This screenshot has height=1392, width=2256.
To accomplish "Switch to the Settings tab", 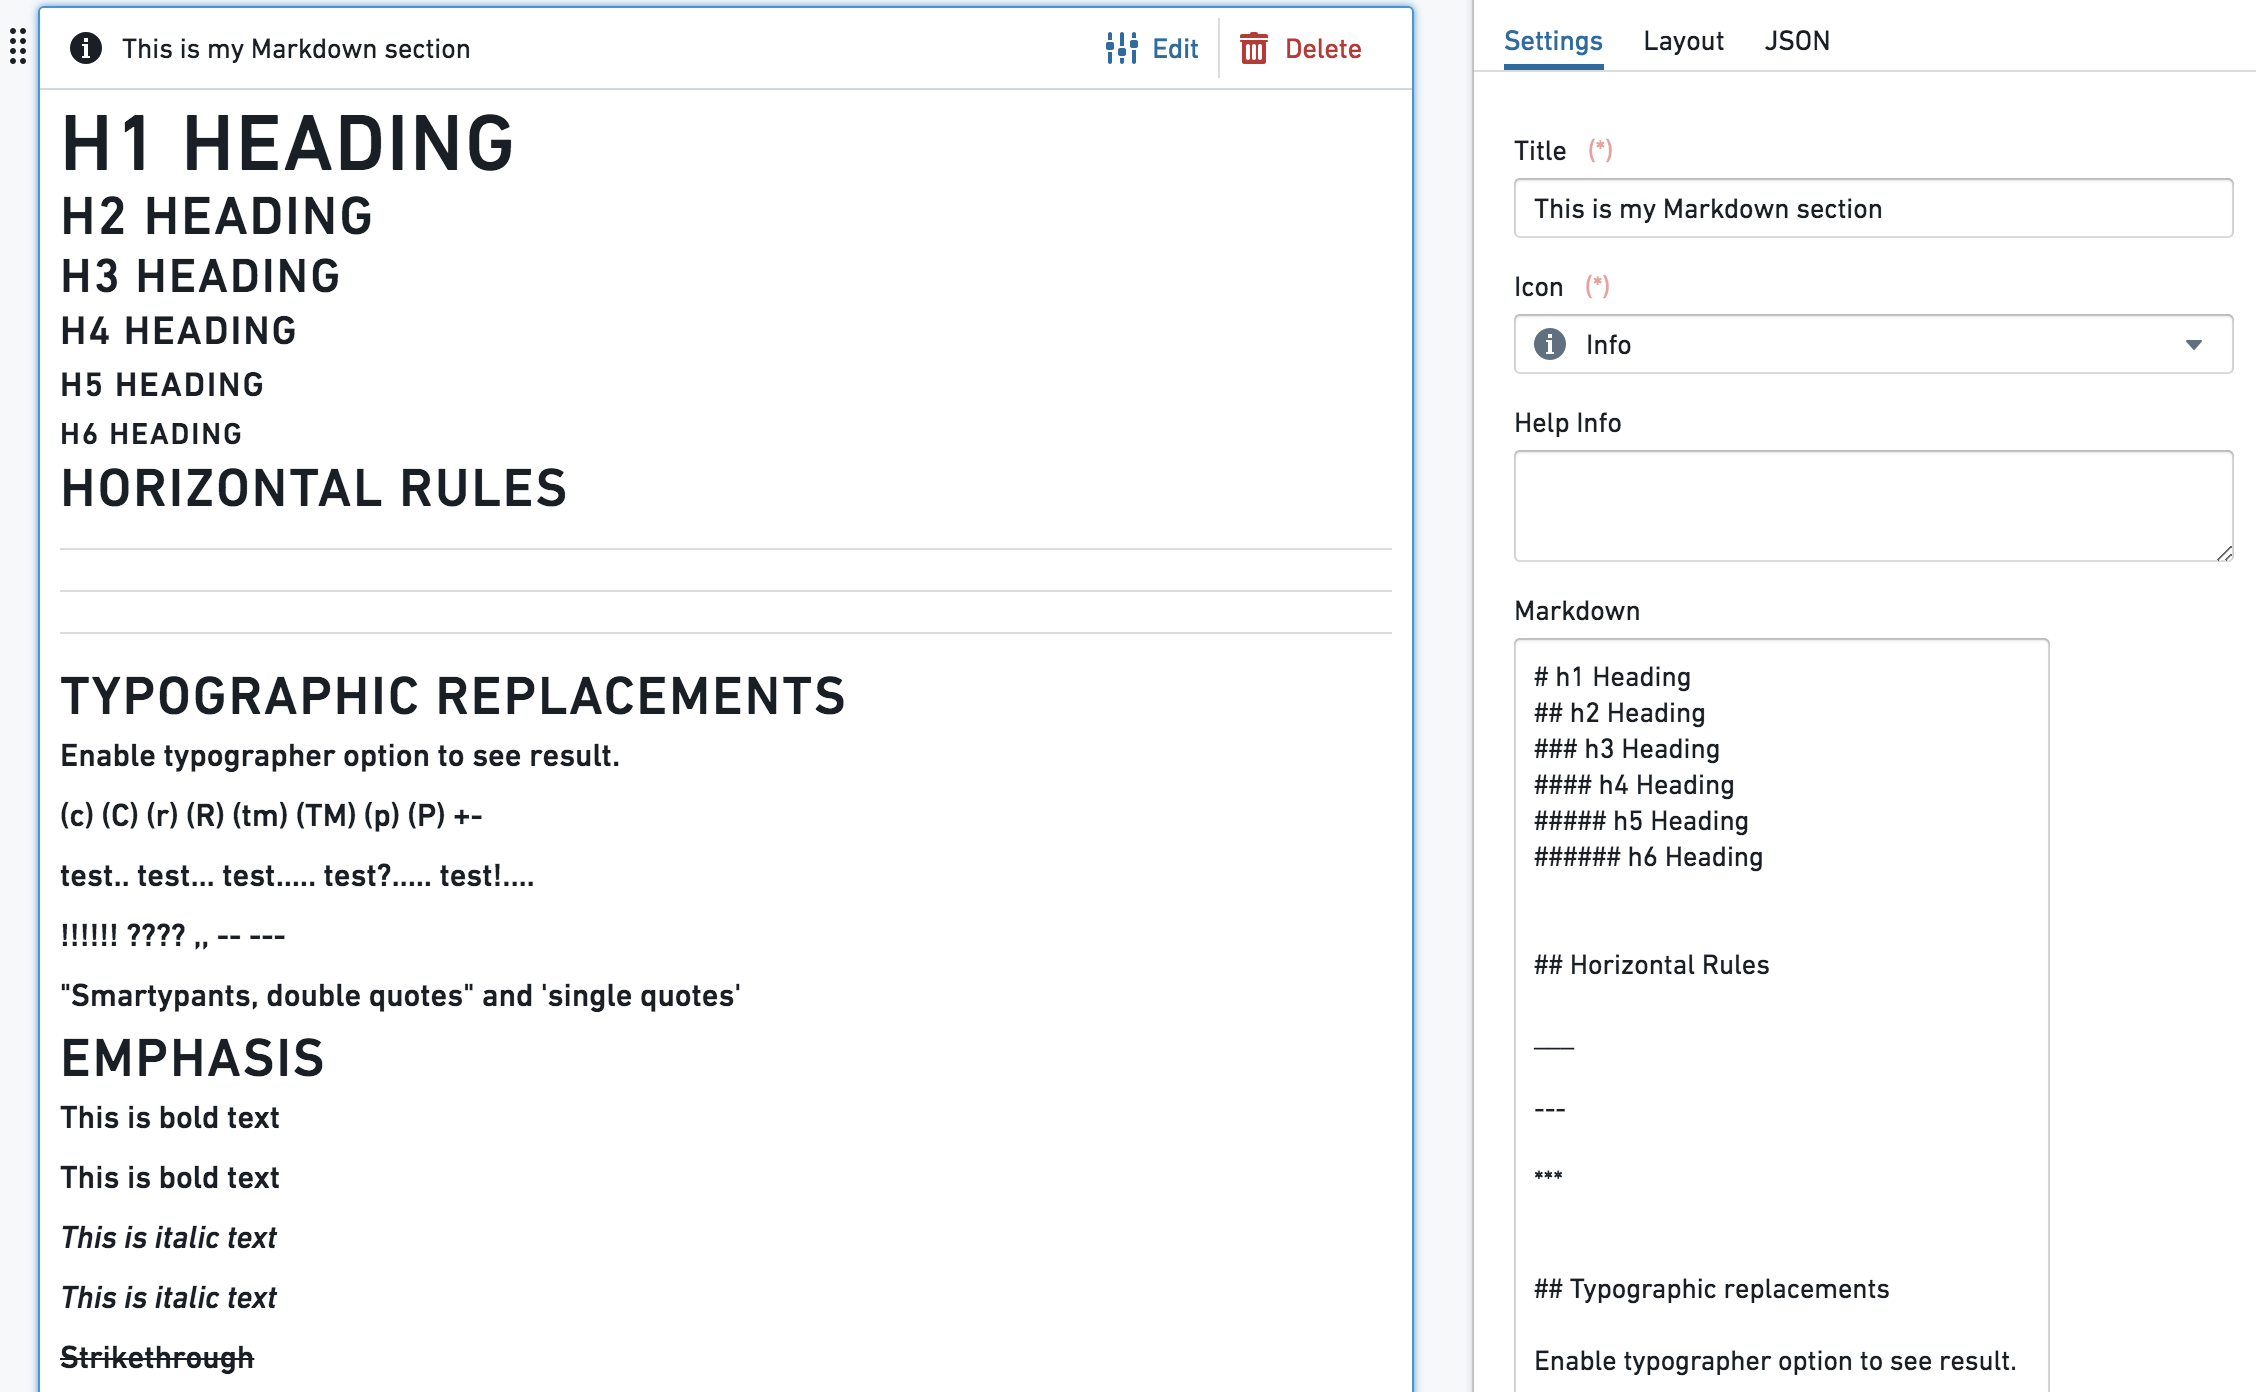I will (1553, 41).
